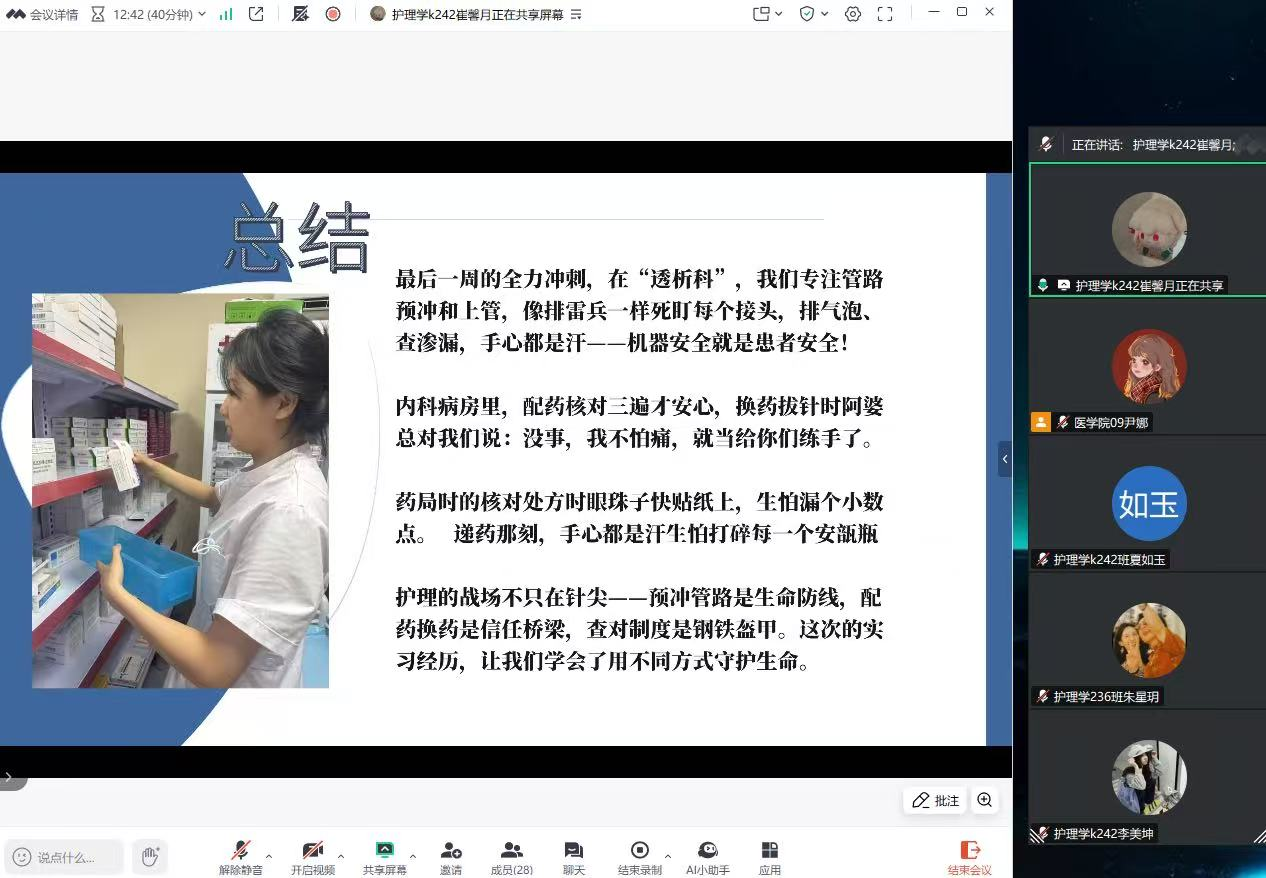
Task: Open the layout view dropdown in top bar
Action: point(767,14)
